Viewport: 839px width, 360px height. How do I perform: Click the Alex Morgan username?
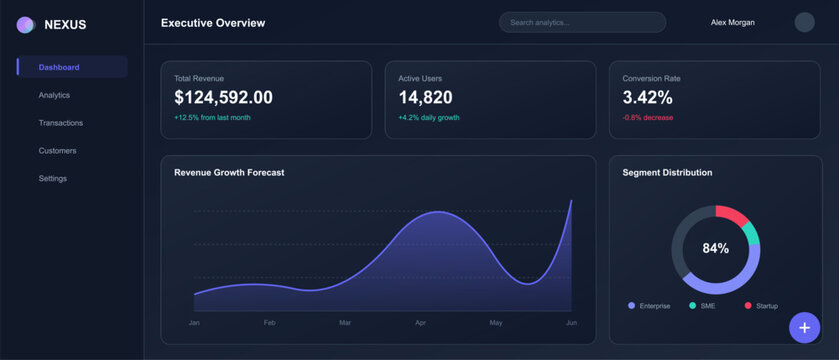pyautogui.click(x=733, y=22)
